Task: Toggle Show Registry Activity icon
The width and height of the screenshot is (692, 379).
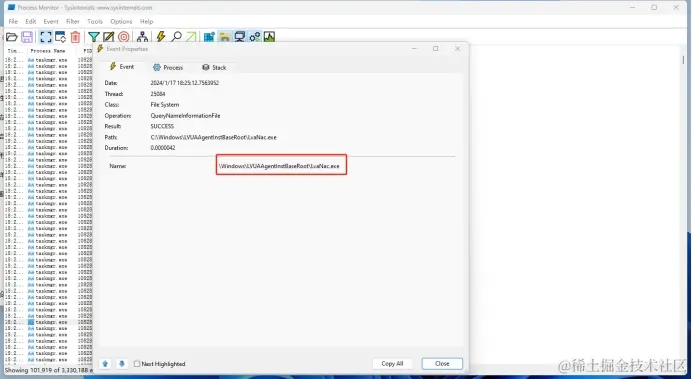Action: [x=209, y=37]
